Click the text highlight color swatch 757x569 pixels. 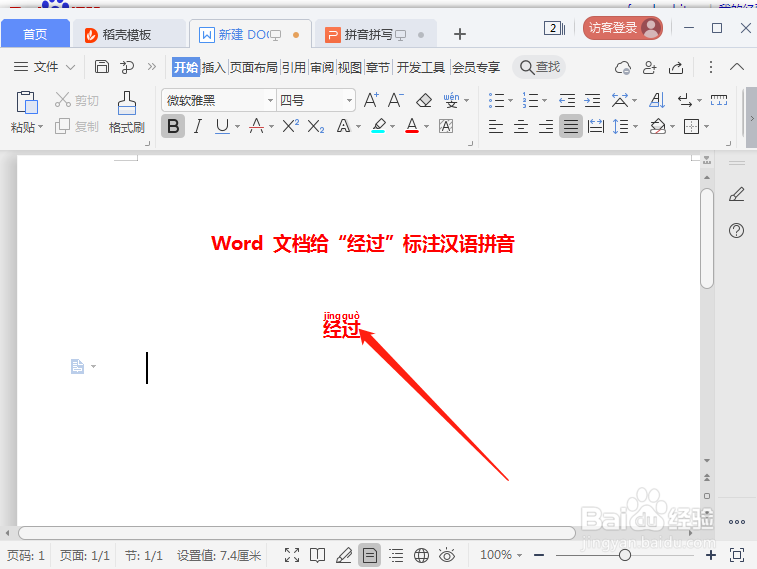[x=378, y=126]
